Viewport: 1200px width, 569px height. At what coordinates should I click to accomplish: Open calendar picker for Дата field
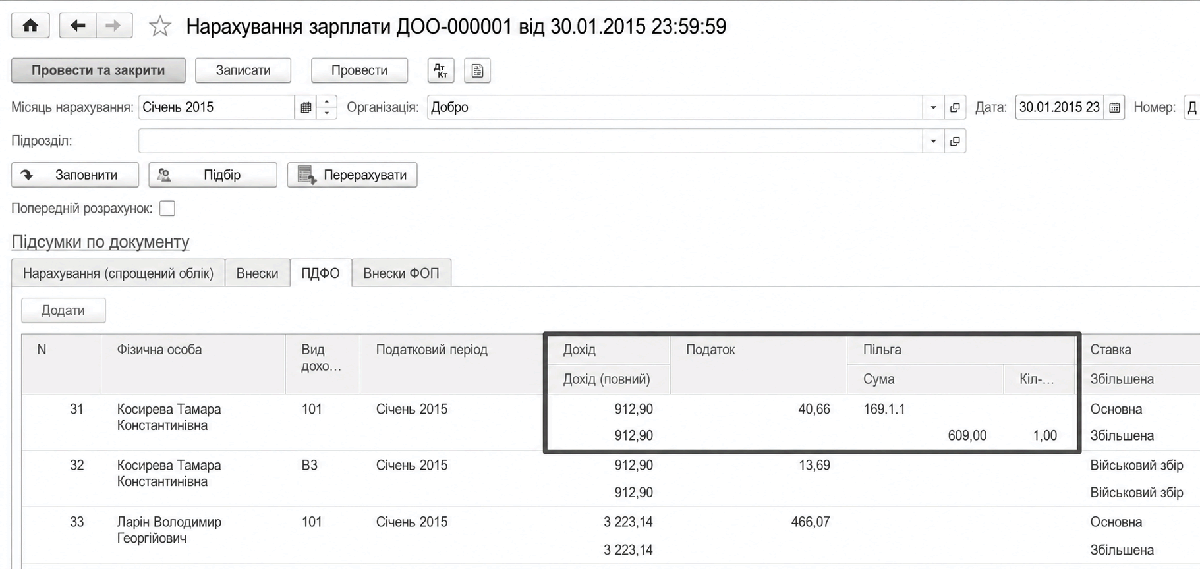point(1115,107)
